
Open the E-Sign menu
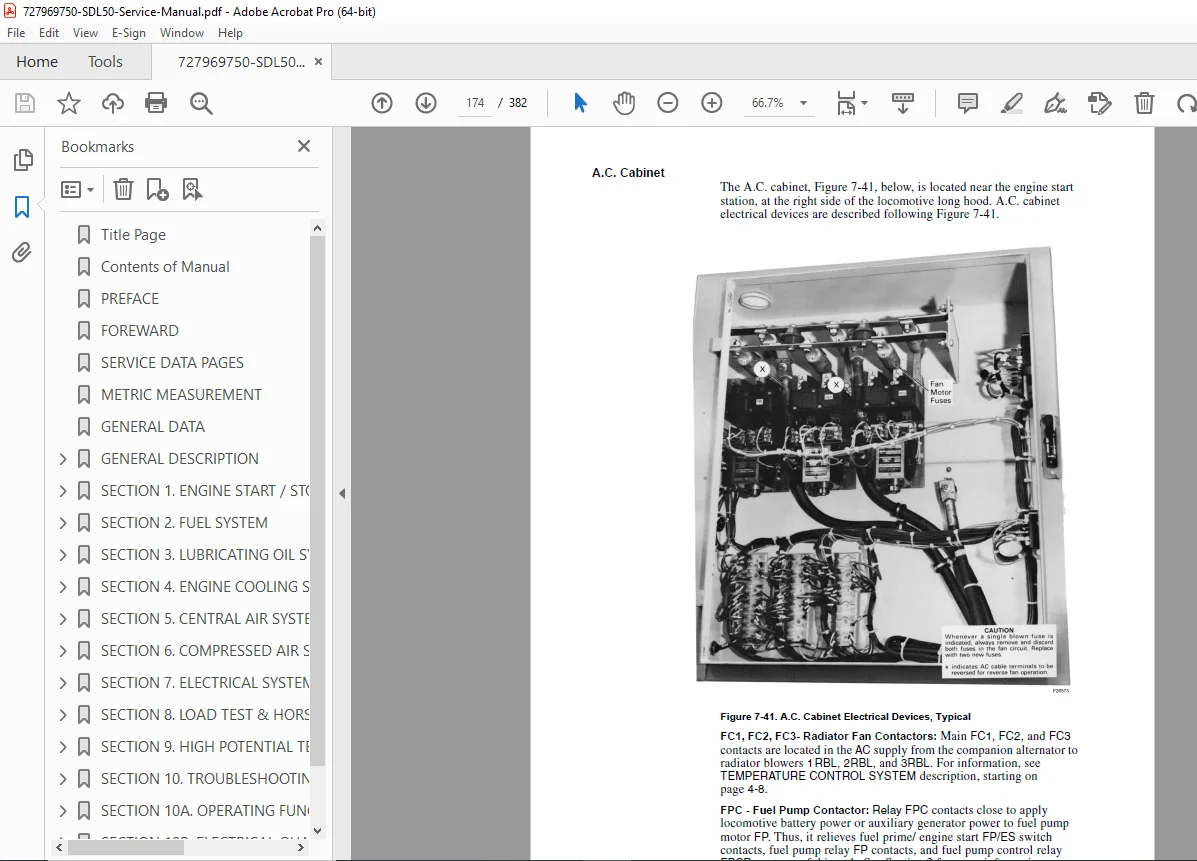128,33
